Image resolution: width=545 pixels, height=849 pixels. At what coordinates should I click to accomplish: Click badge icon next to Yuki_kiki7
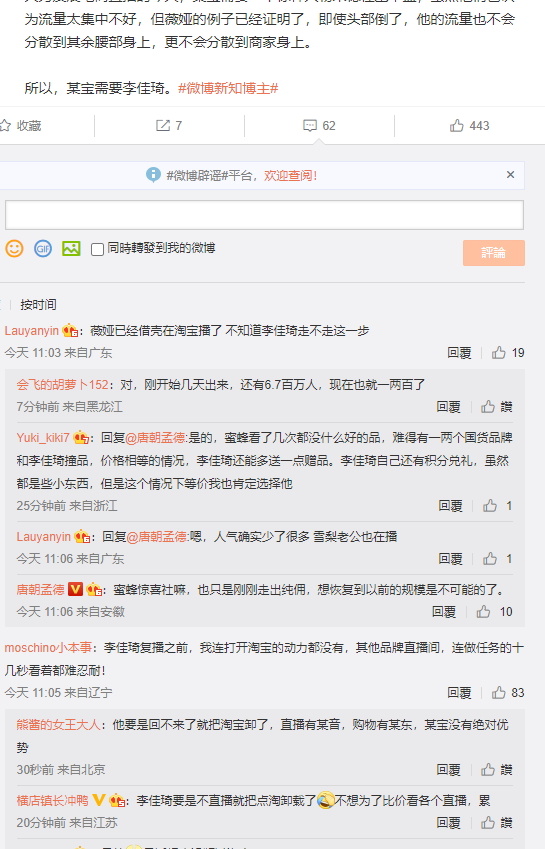(81, 437)
